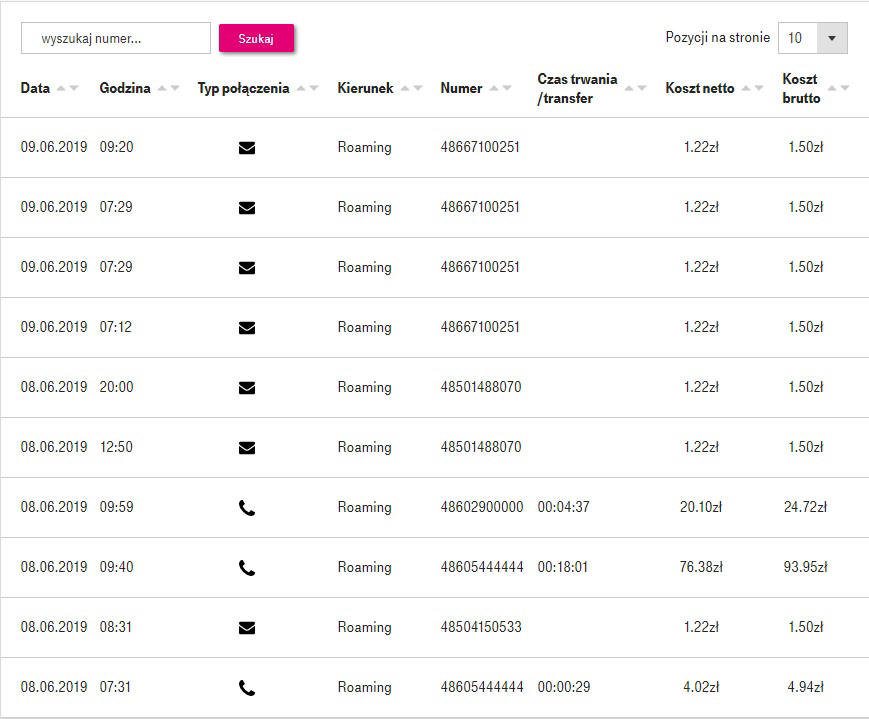Sort by the Godzina column arrows
Image resolution: width=869 pixels, height=719 pixels.
coord(168,88)
